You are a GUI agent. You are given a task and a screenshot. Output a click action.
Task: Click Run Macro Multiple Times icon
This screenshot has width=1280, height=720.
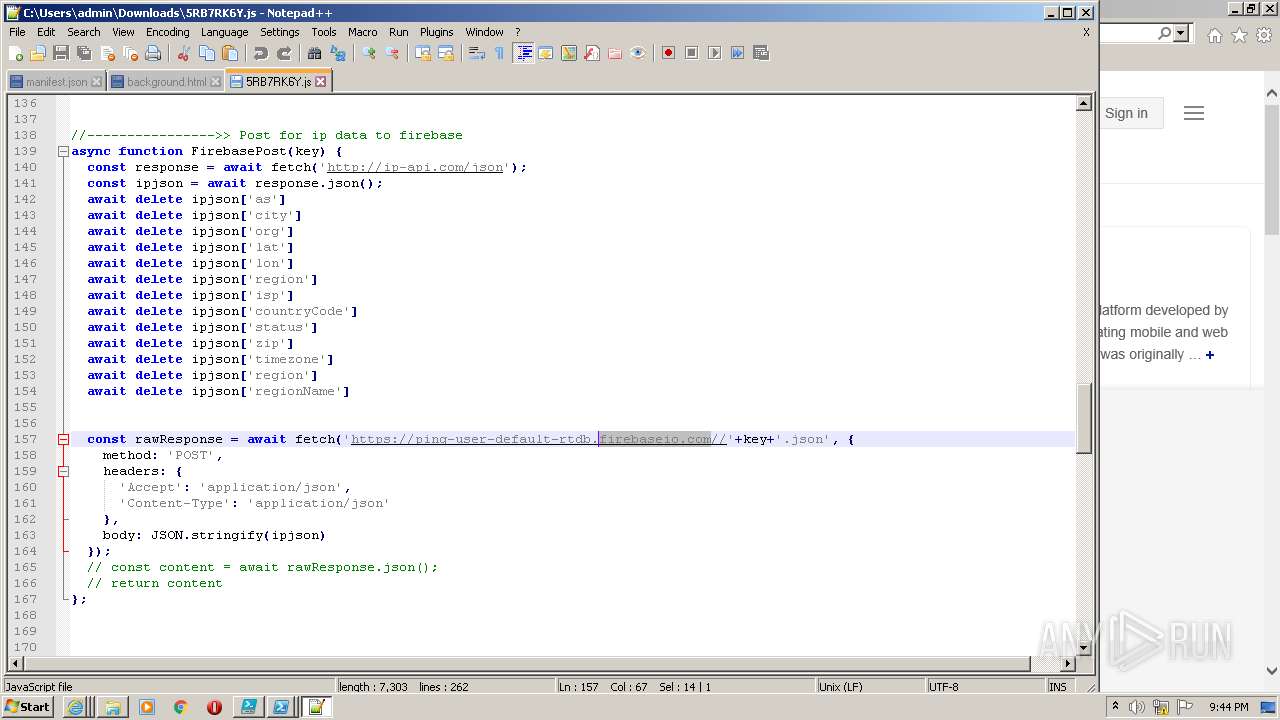[x=737, y=53]
